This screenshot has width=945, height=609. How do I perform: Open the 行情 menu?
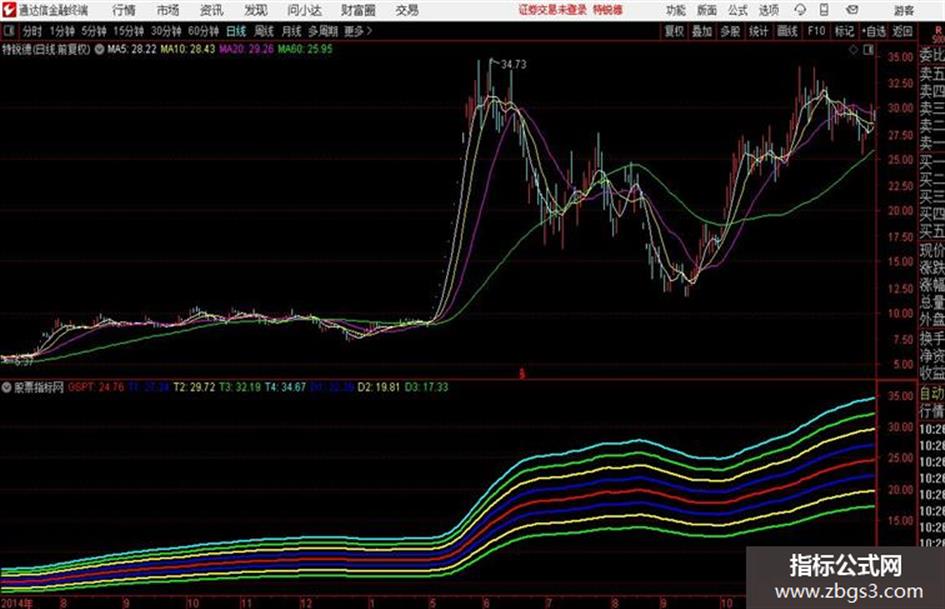click(124, 10)
